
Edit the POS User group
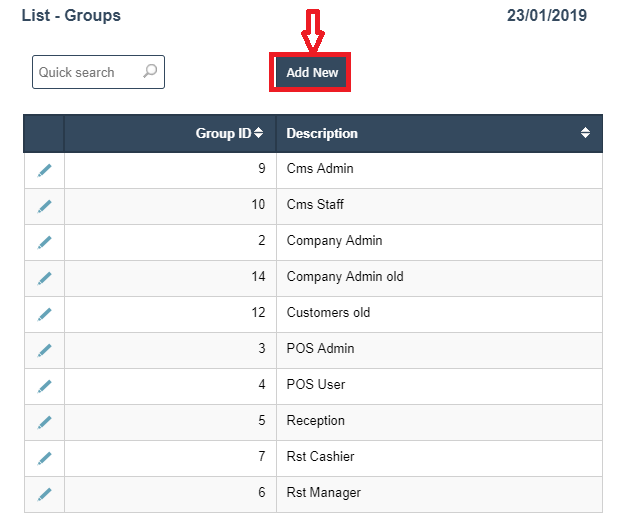(44, 386)
